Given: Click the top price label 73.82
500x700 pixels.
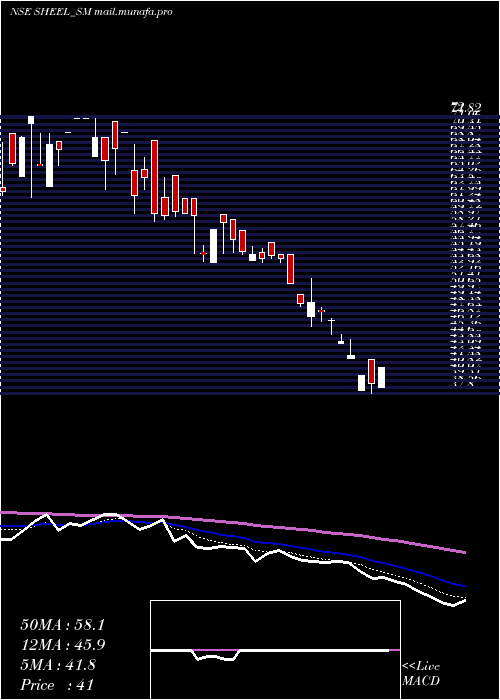Looking at the screenshot, I should pyautogui.click(x=466, y=108).
